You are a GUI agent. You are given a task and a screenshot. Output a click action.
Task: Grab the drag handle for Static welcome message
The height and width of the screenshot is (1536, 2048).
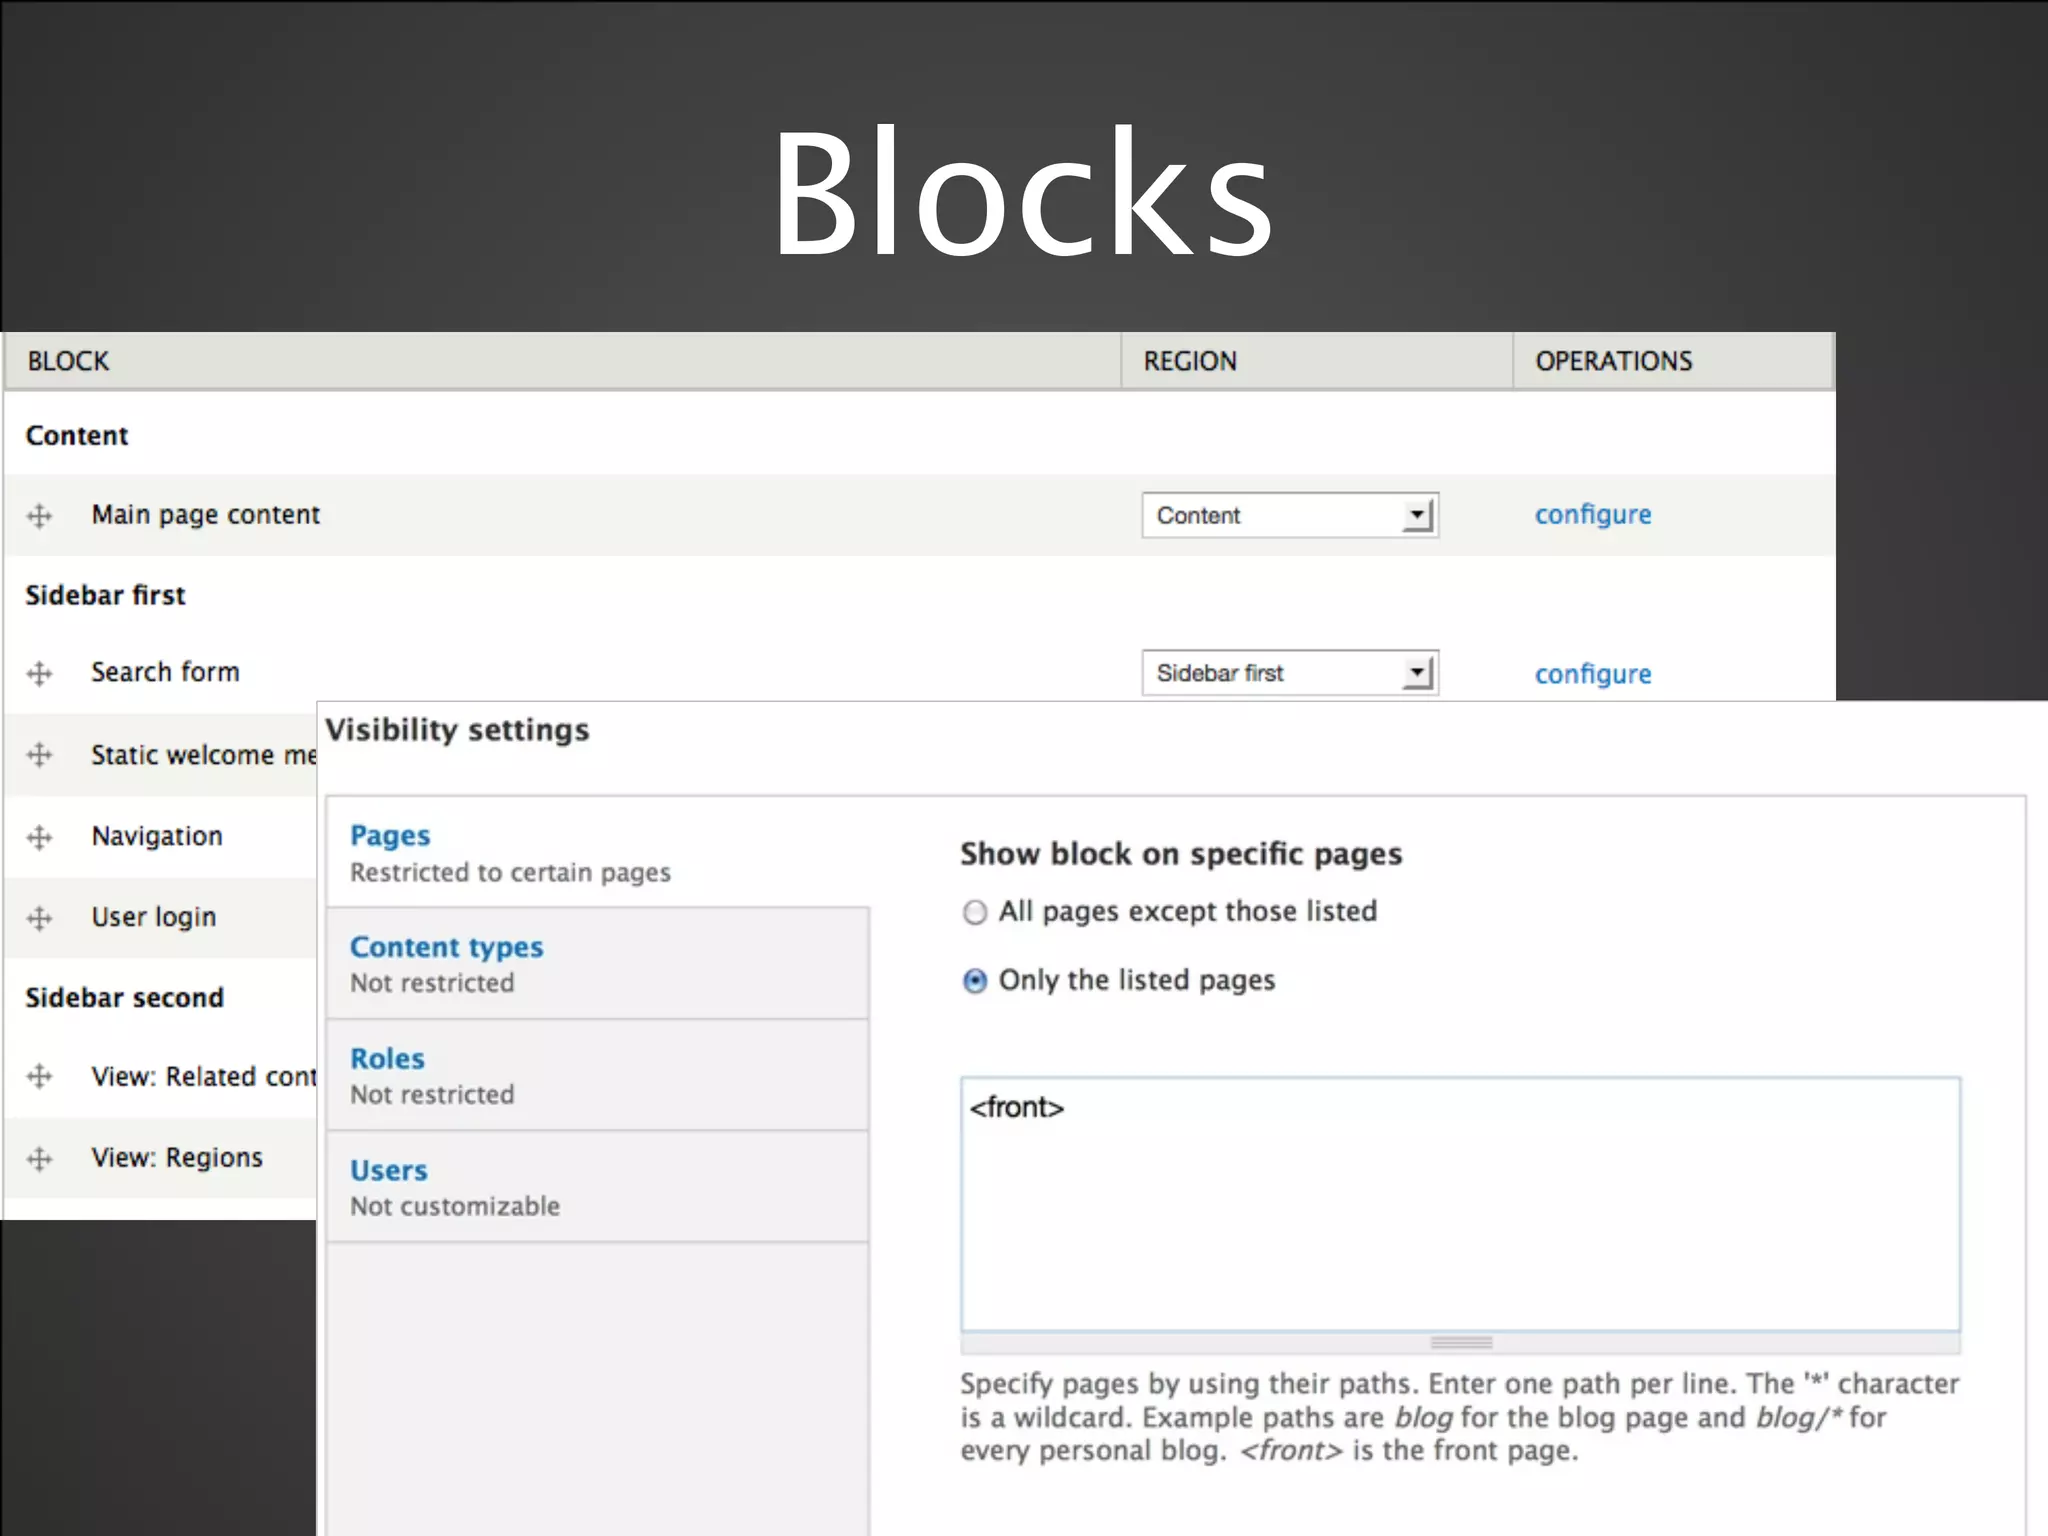[x=39, y=755]
